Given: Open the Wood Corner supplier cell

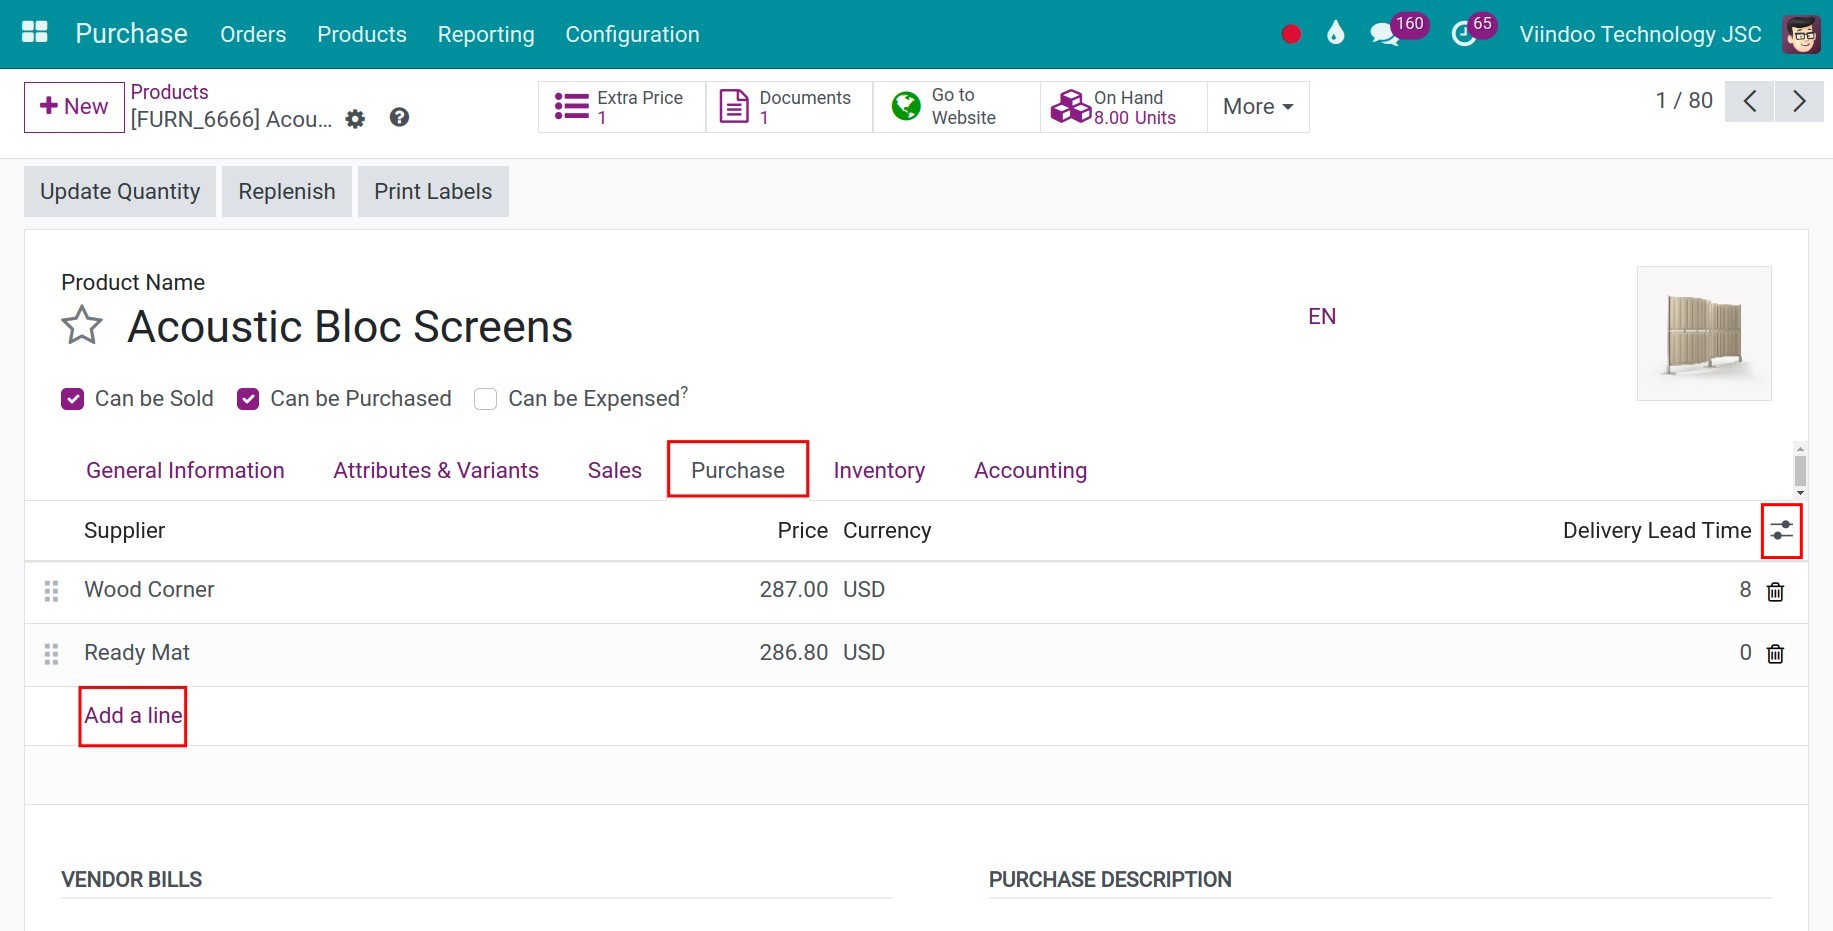Looking at the screenshot, I should pyautogui.click(x=149, y=590).
